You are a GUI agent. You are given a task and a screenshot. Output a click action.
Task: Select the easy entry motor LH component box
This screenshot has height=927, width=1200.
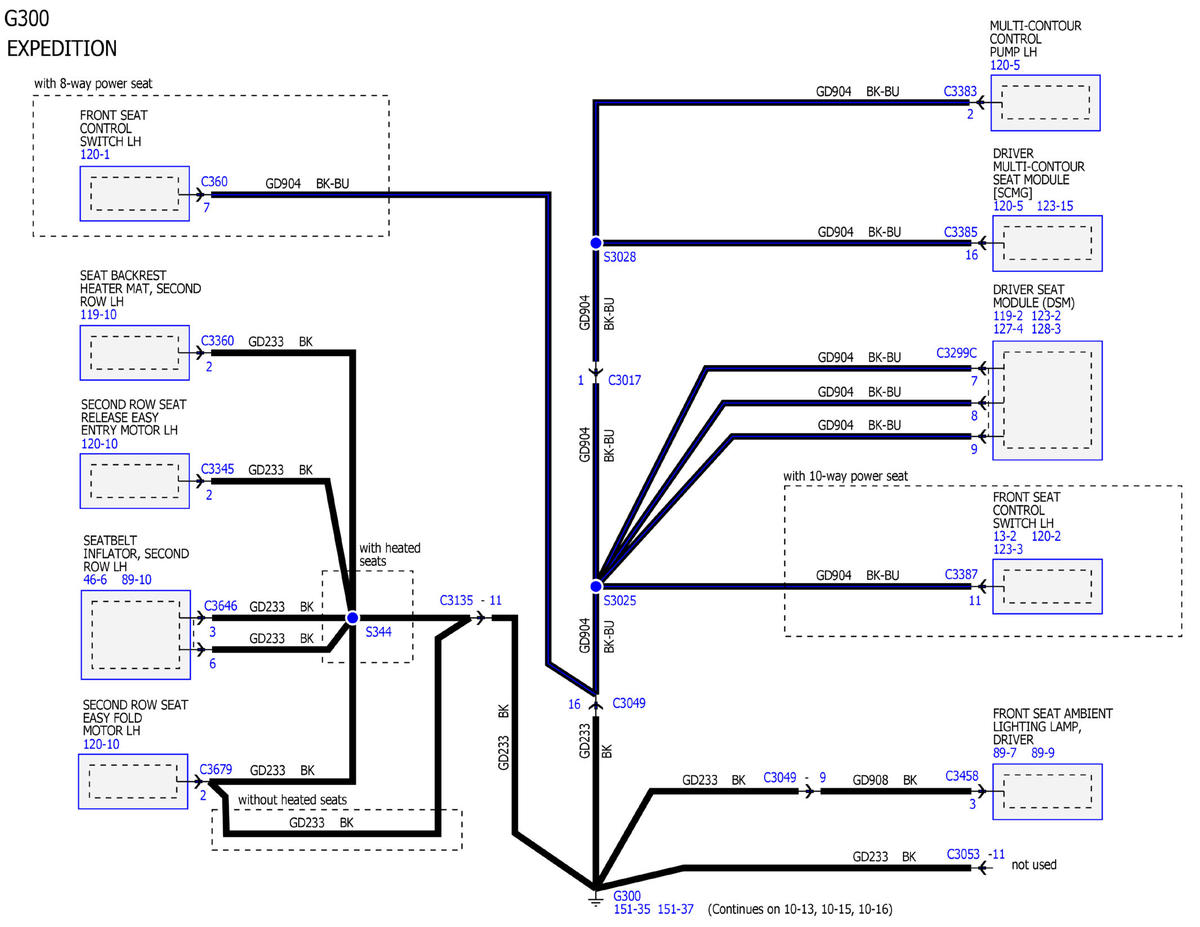pyautogui.click(x=134, y=481)
